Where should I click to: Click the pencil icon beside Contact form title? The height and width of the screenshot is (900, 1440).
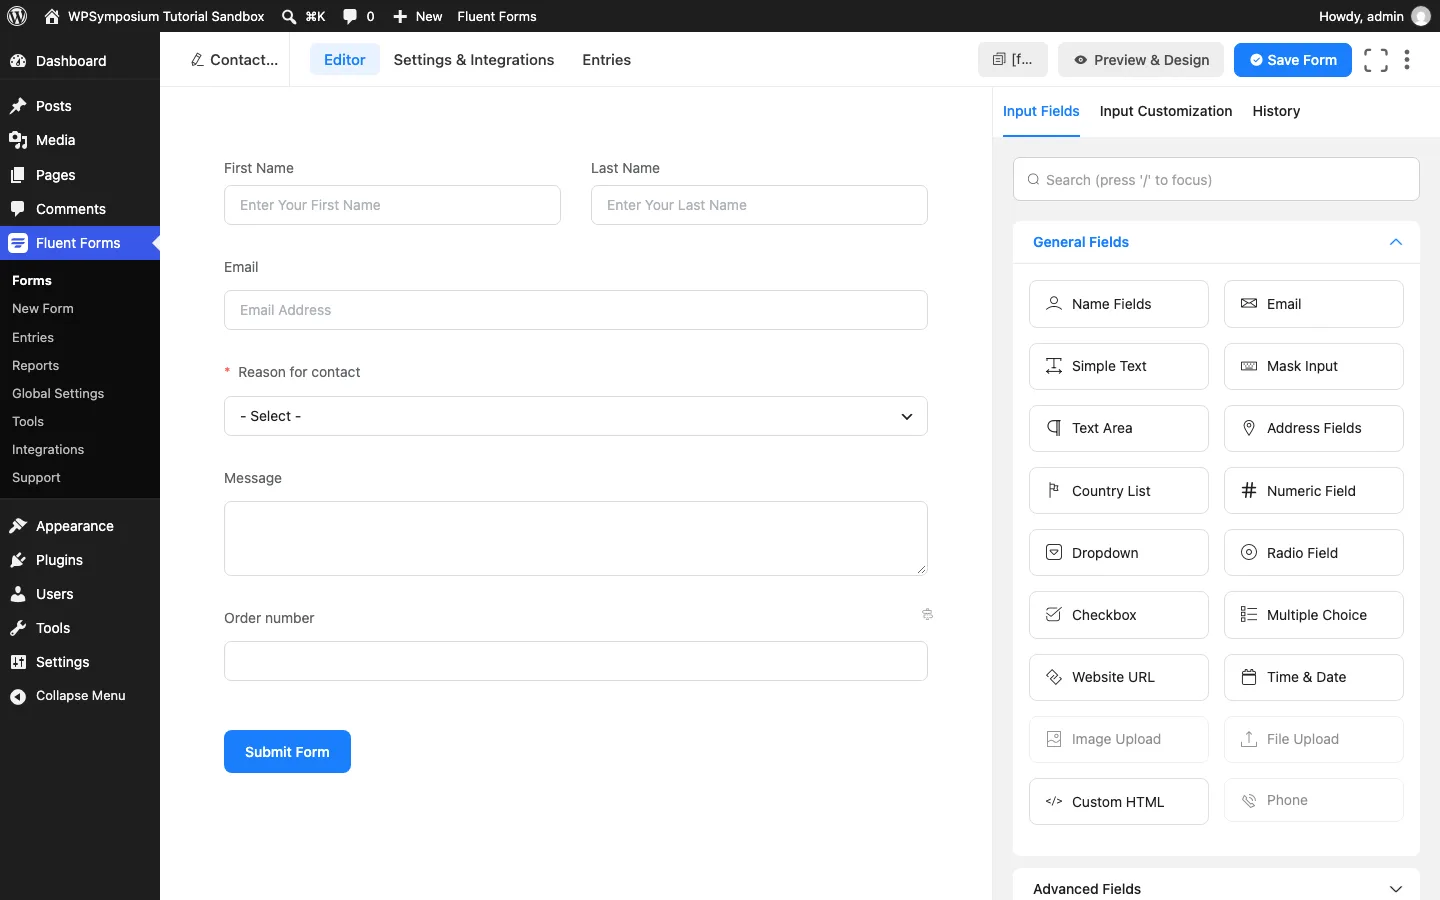click(x=198, y=60)
